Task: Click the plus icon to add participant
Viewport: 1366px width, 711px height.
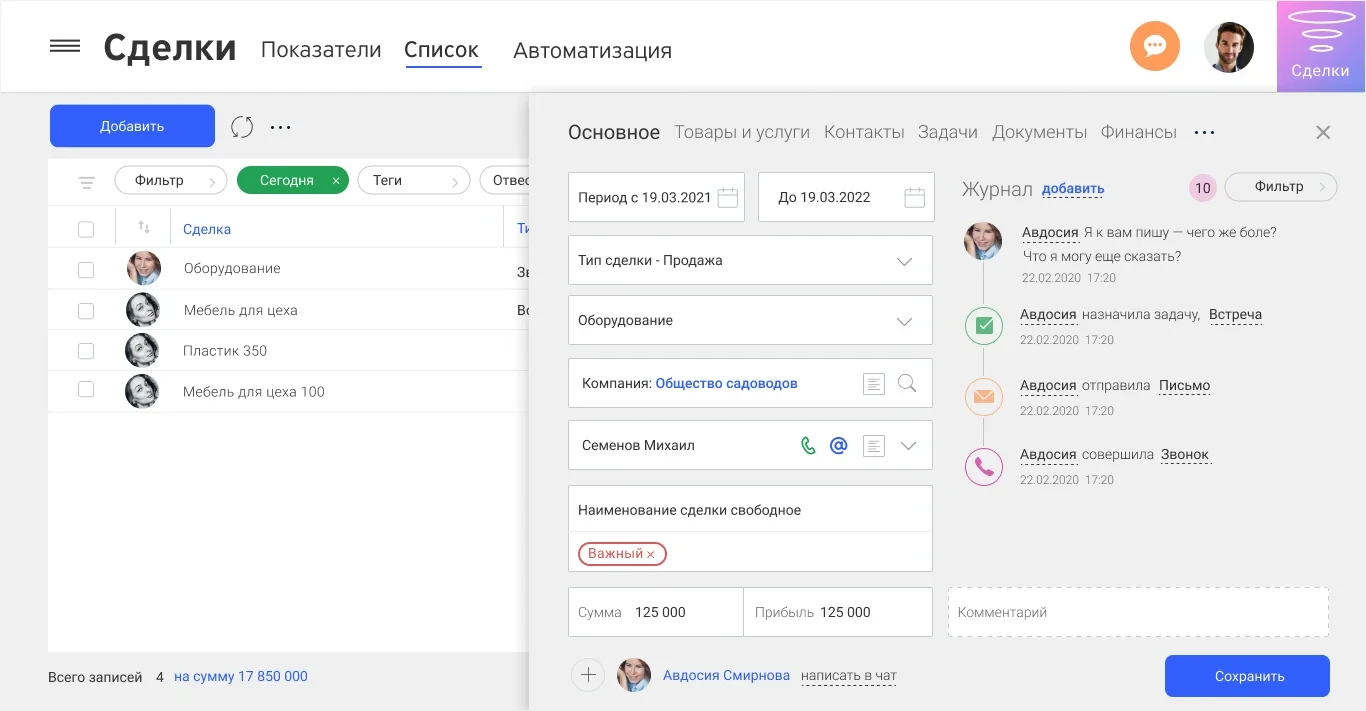Action: point(588,676)
